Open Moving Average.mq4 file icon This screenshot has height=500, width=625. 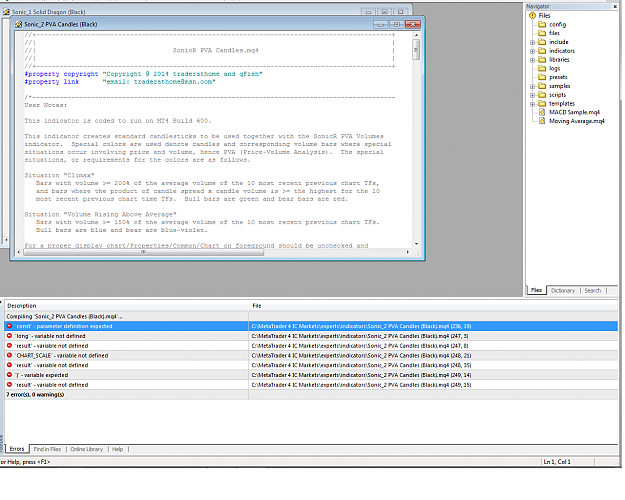542,121
